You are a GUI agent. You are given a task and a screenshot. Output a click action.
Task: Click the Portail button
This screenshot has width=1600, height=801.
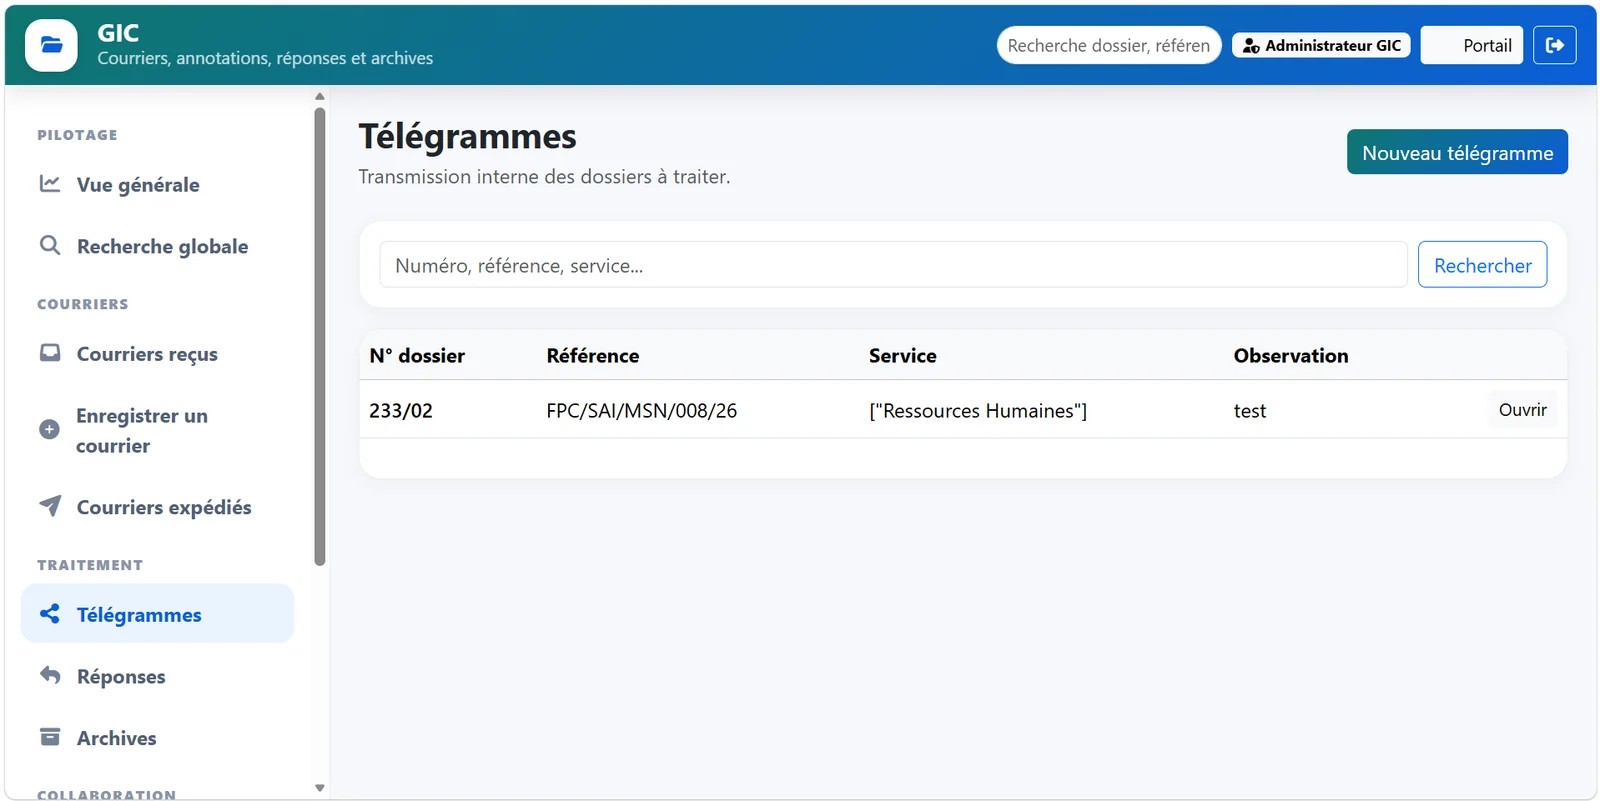point(1472,45)
